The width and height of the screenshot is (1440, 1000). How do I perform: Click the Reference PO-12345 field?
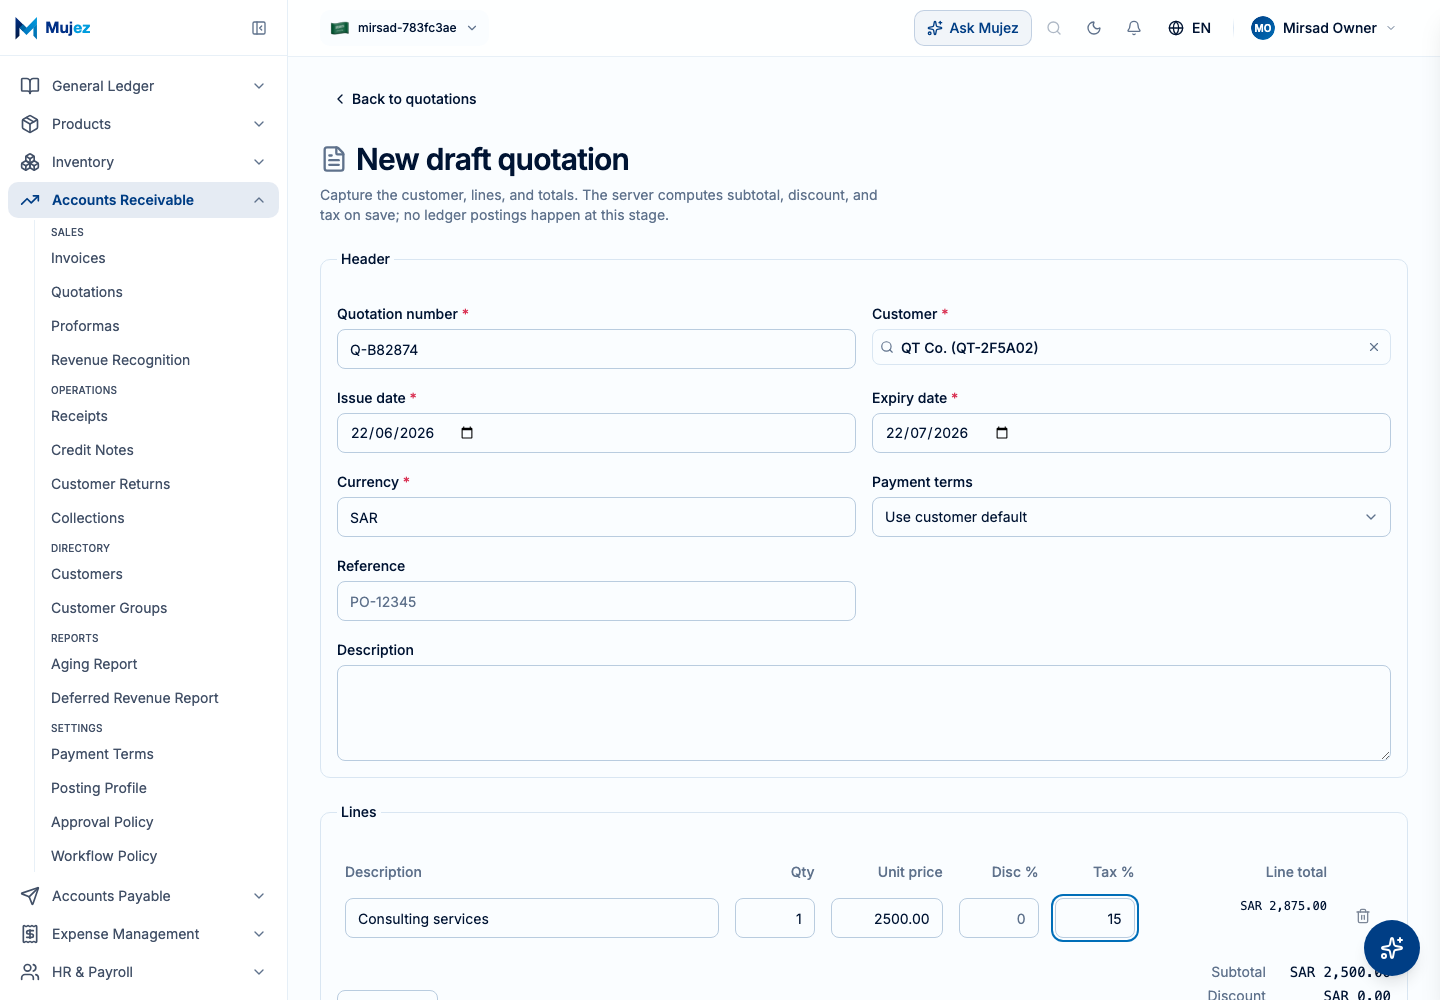pos(596,601)
